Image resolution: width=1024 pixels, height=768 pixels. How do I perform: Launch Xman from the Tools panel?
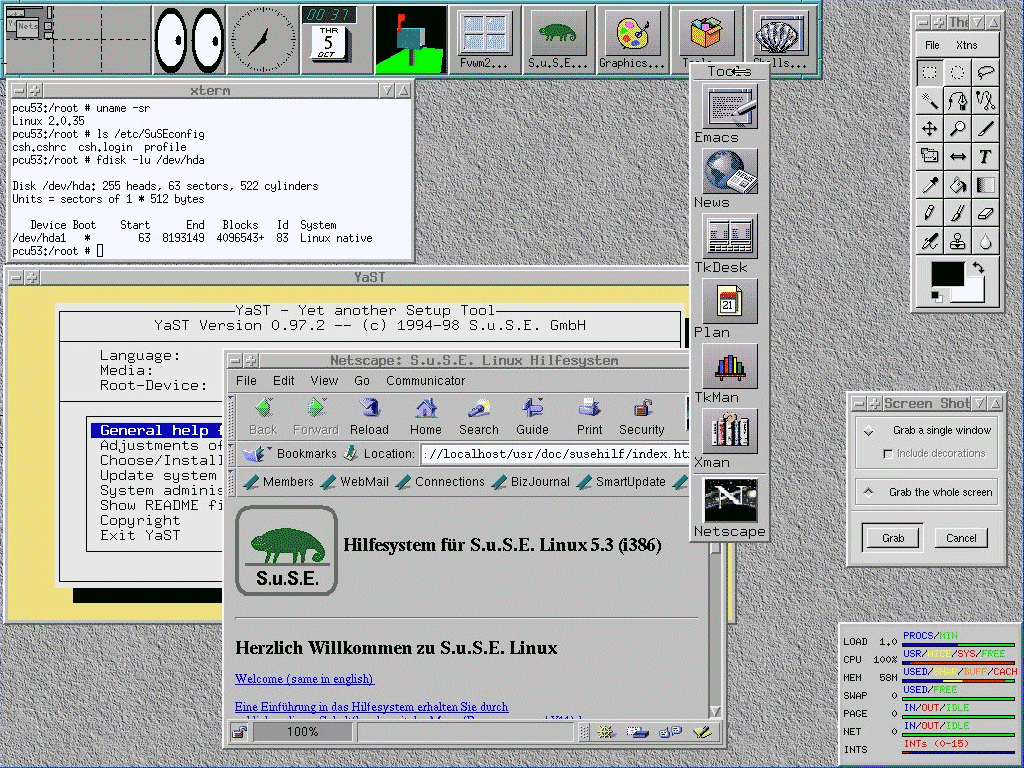point(729,431)
